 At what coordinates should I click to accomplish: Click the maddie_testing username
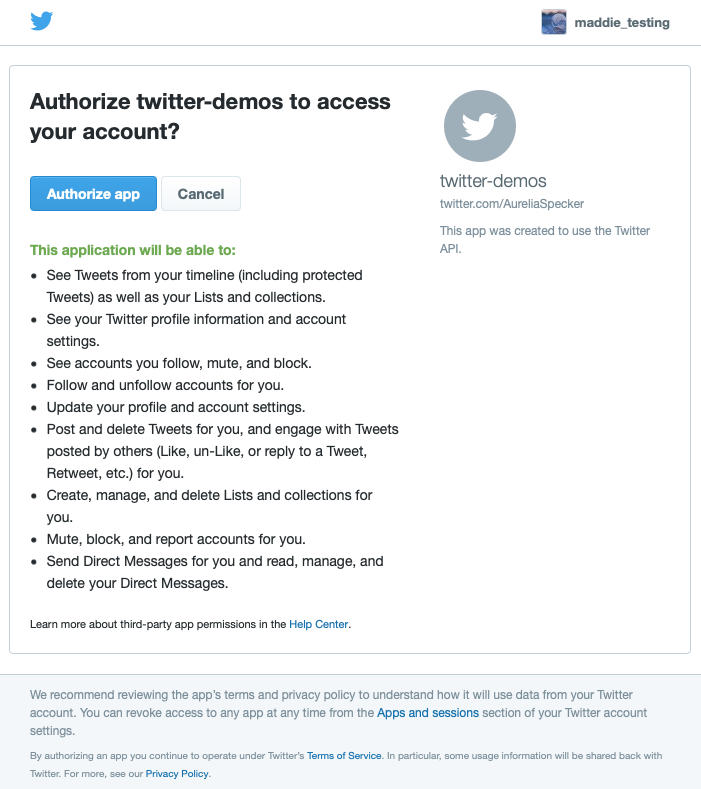tap(622, 22)
